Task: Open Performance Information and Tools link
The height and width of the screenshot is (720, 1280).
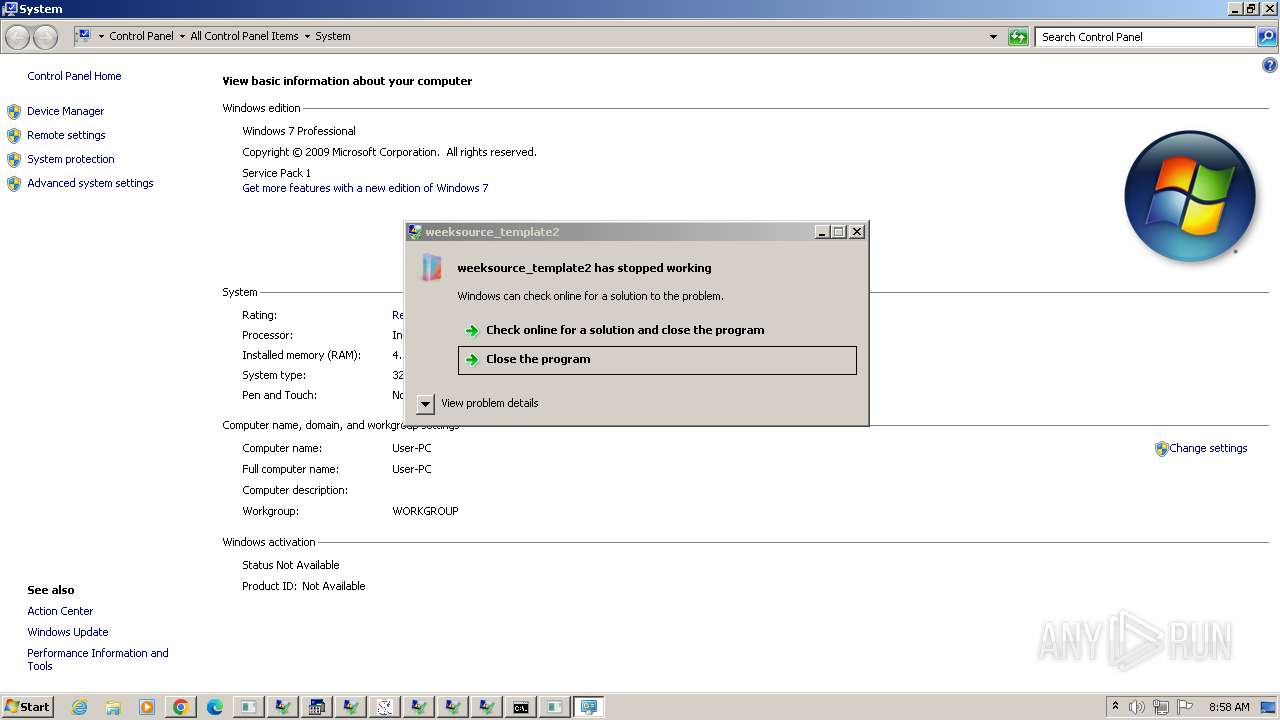Action: 98,659
